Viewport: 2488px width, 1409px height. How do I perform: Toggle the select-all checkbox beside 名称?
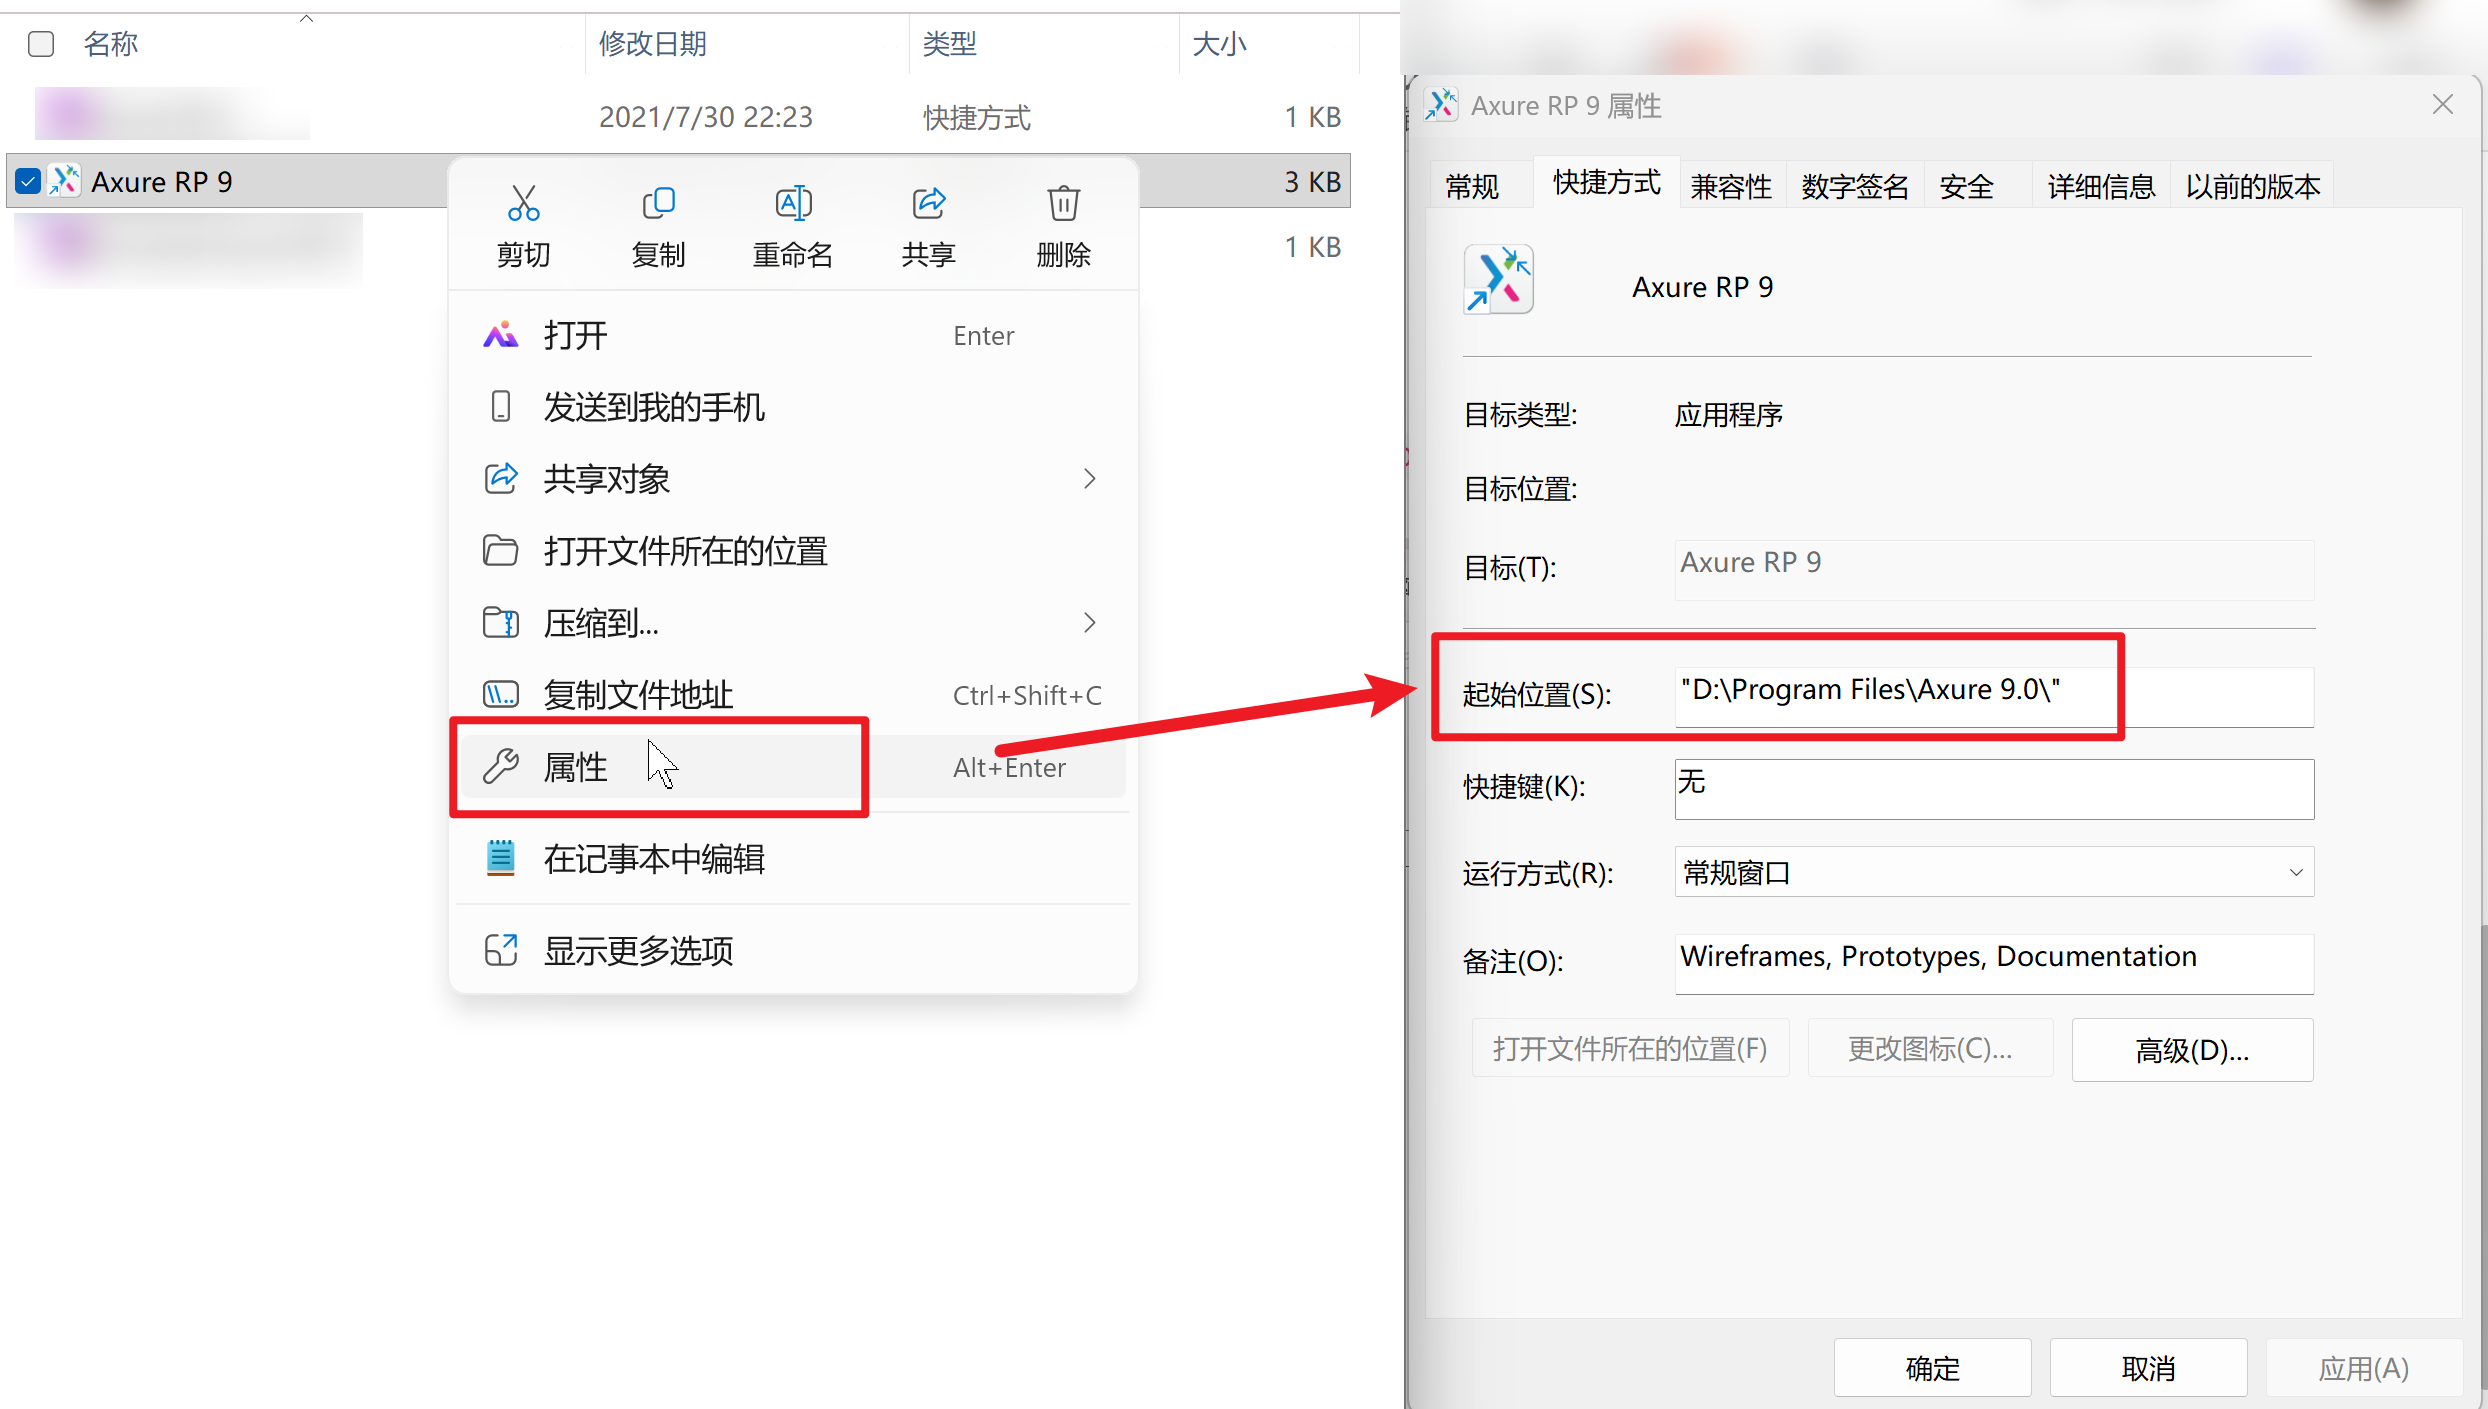(x=41, y=44)
